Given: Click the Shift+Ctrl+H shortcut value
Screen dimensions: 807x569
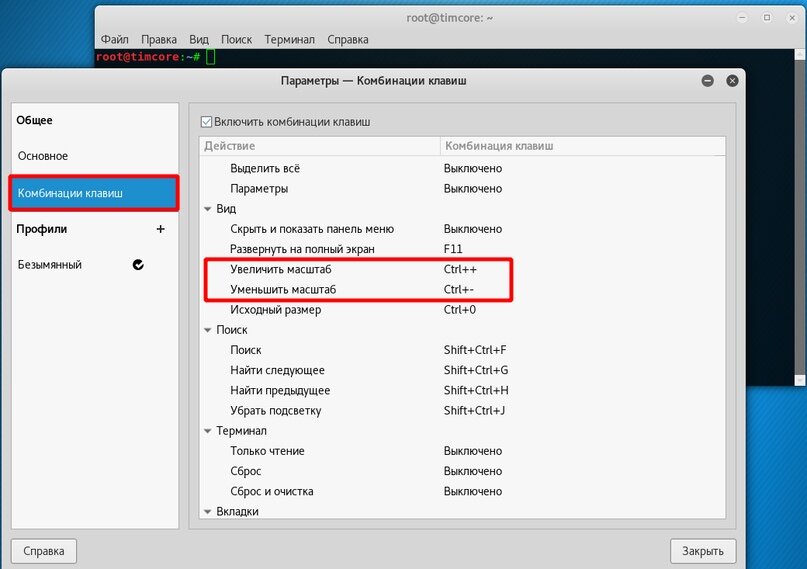Looking at the screenshot, I should click(476, 390).
